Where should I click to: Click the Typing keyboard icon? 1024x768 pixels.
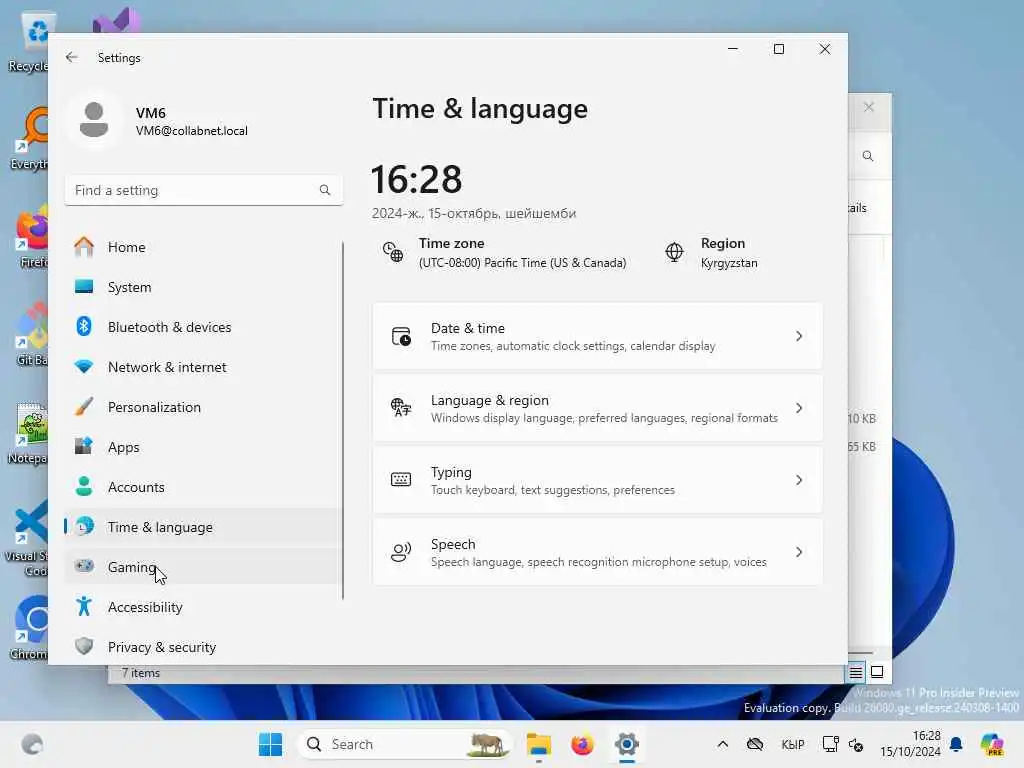(401, 480)
